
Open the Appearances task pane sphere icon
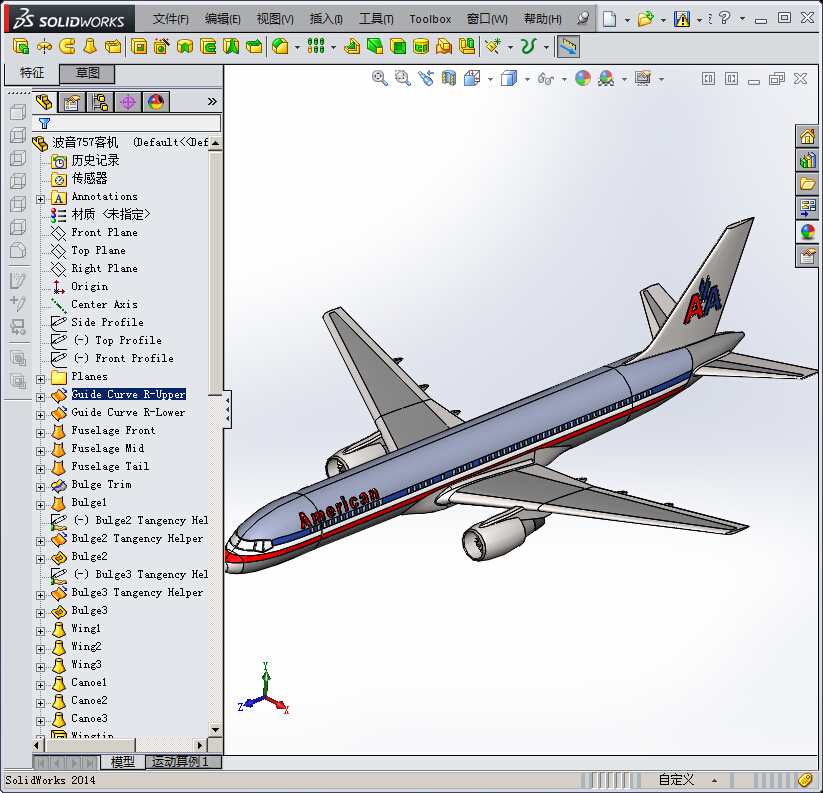click(807, 231)
